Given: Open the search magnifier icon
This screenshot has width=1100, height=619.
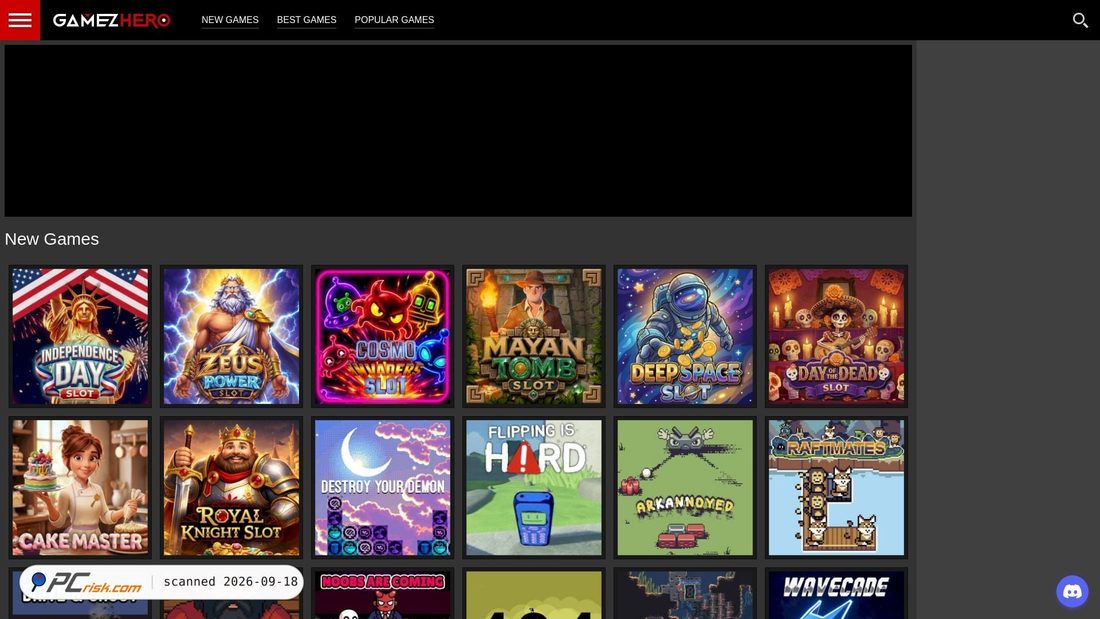Looking at the screenshot, I should pyautogui.click(x=1080, y=20).
